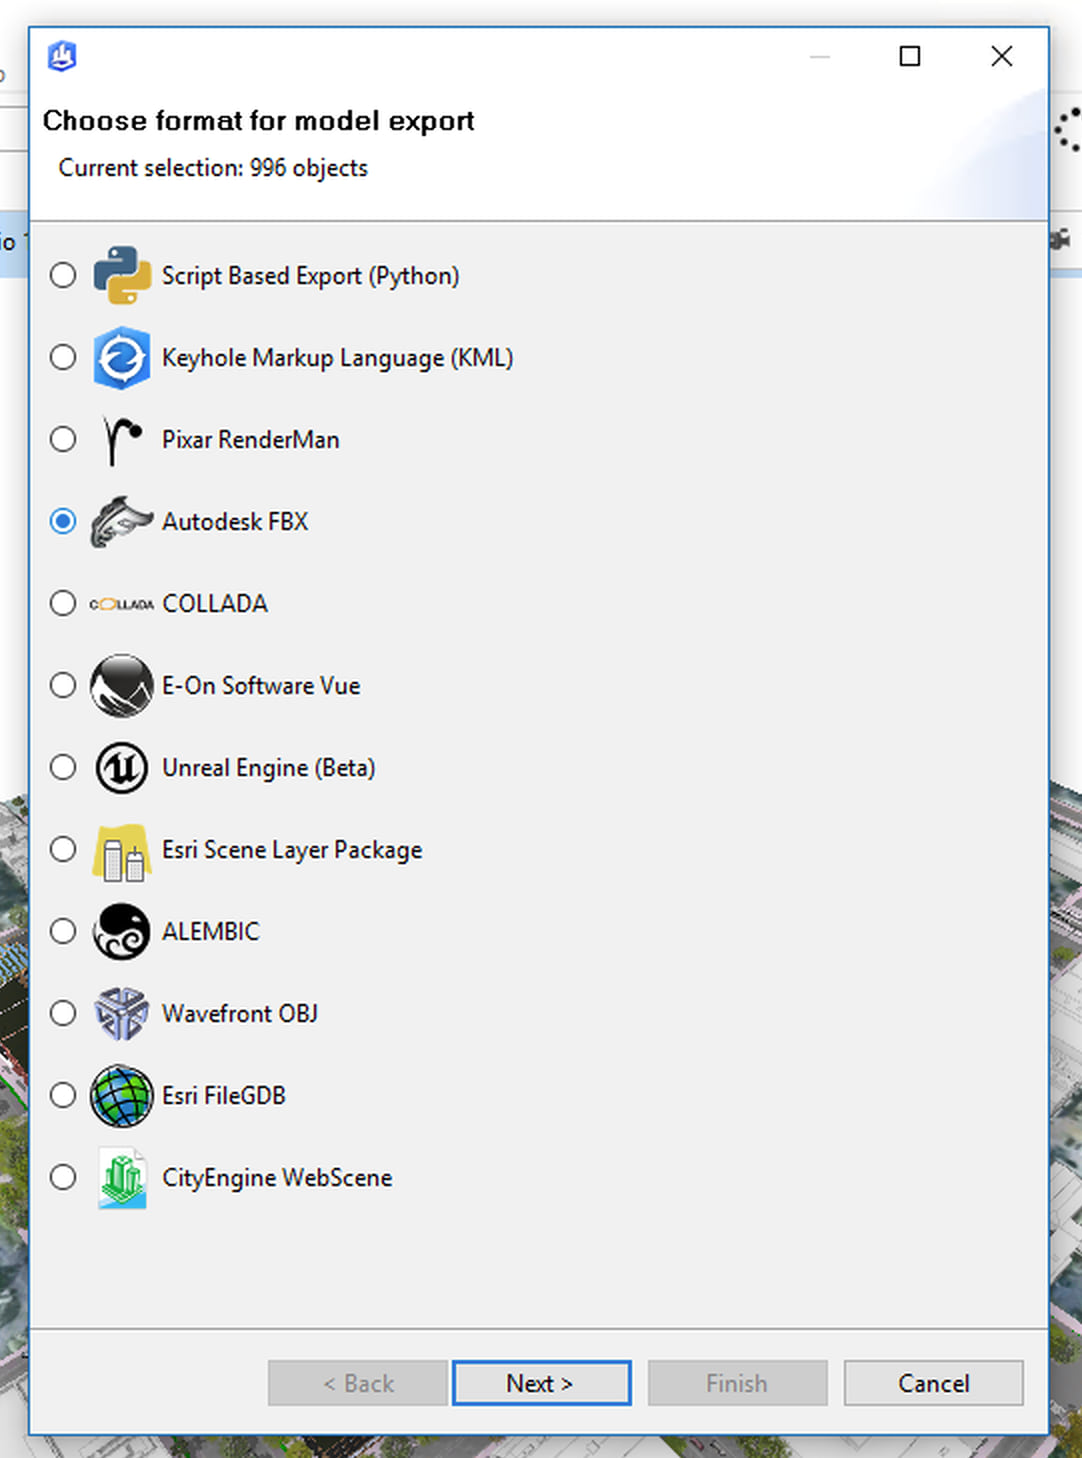The height and width of the screenshot is (1458, 1082).
Task: Click the Pixar RenderMan lamp icon
Action: pyautogui.click(x=122, y=440)
